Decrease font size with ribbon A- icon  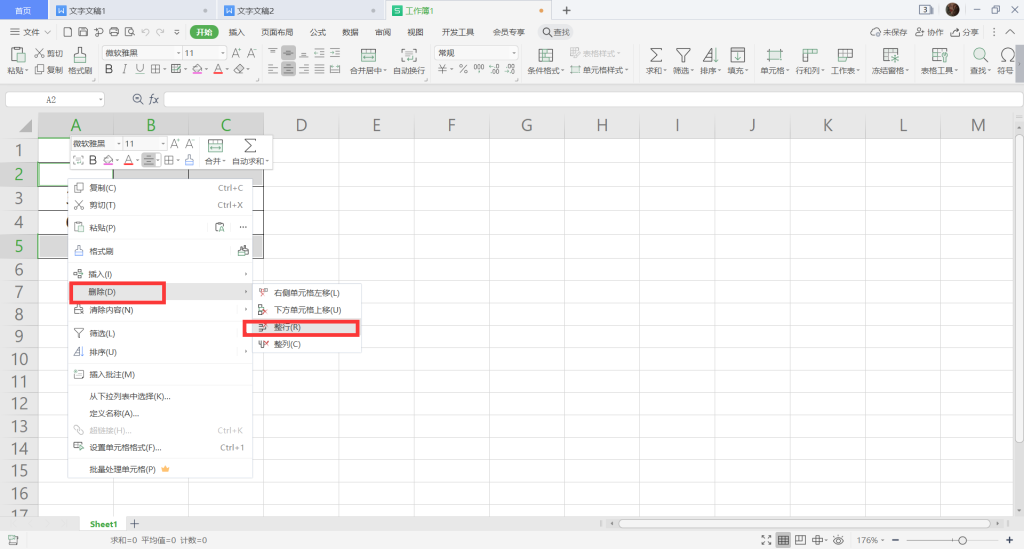click(251, 53)
